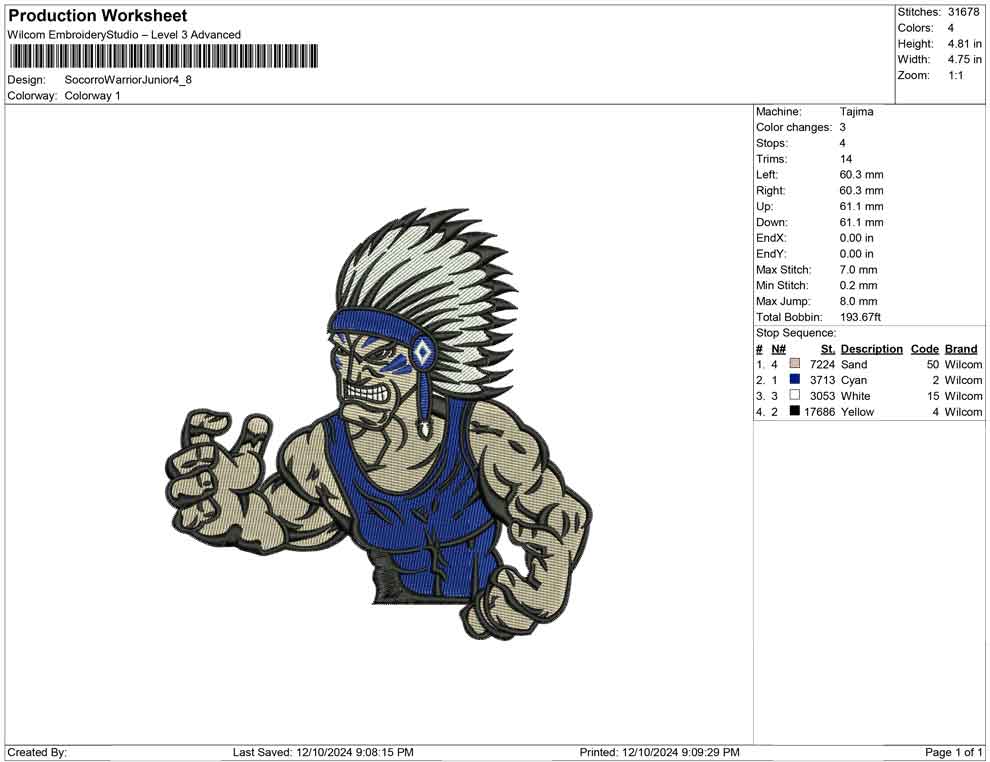Click the Height value 4.81 in
990x762 pixels.
click(965, 44)
